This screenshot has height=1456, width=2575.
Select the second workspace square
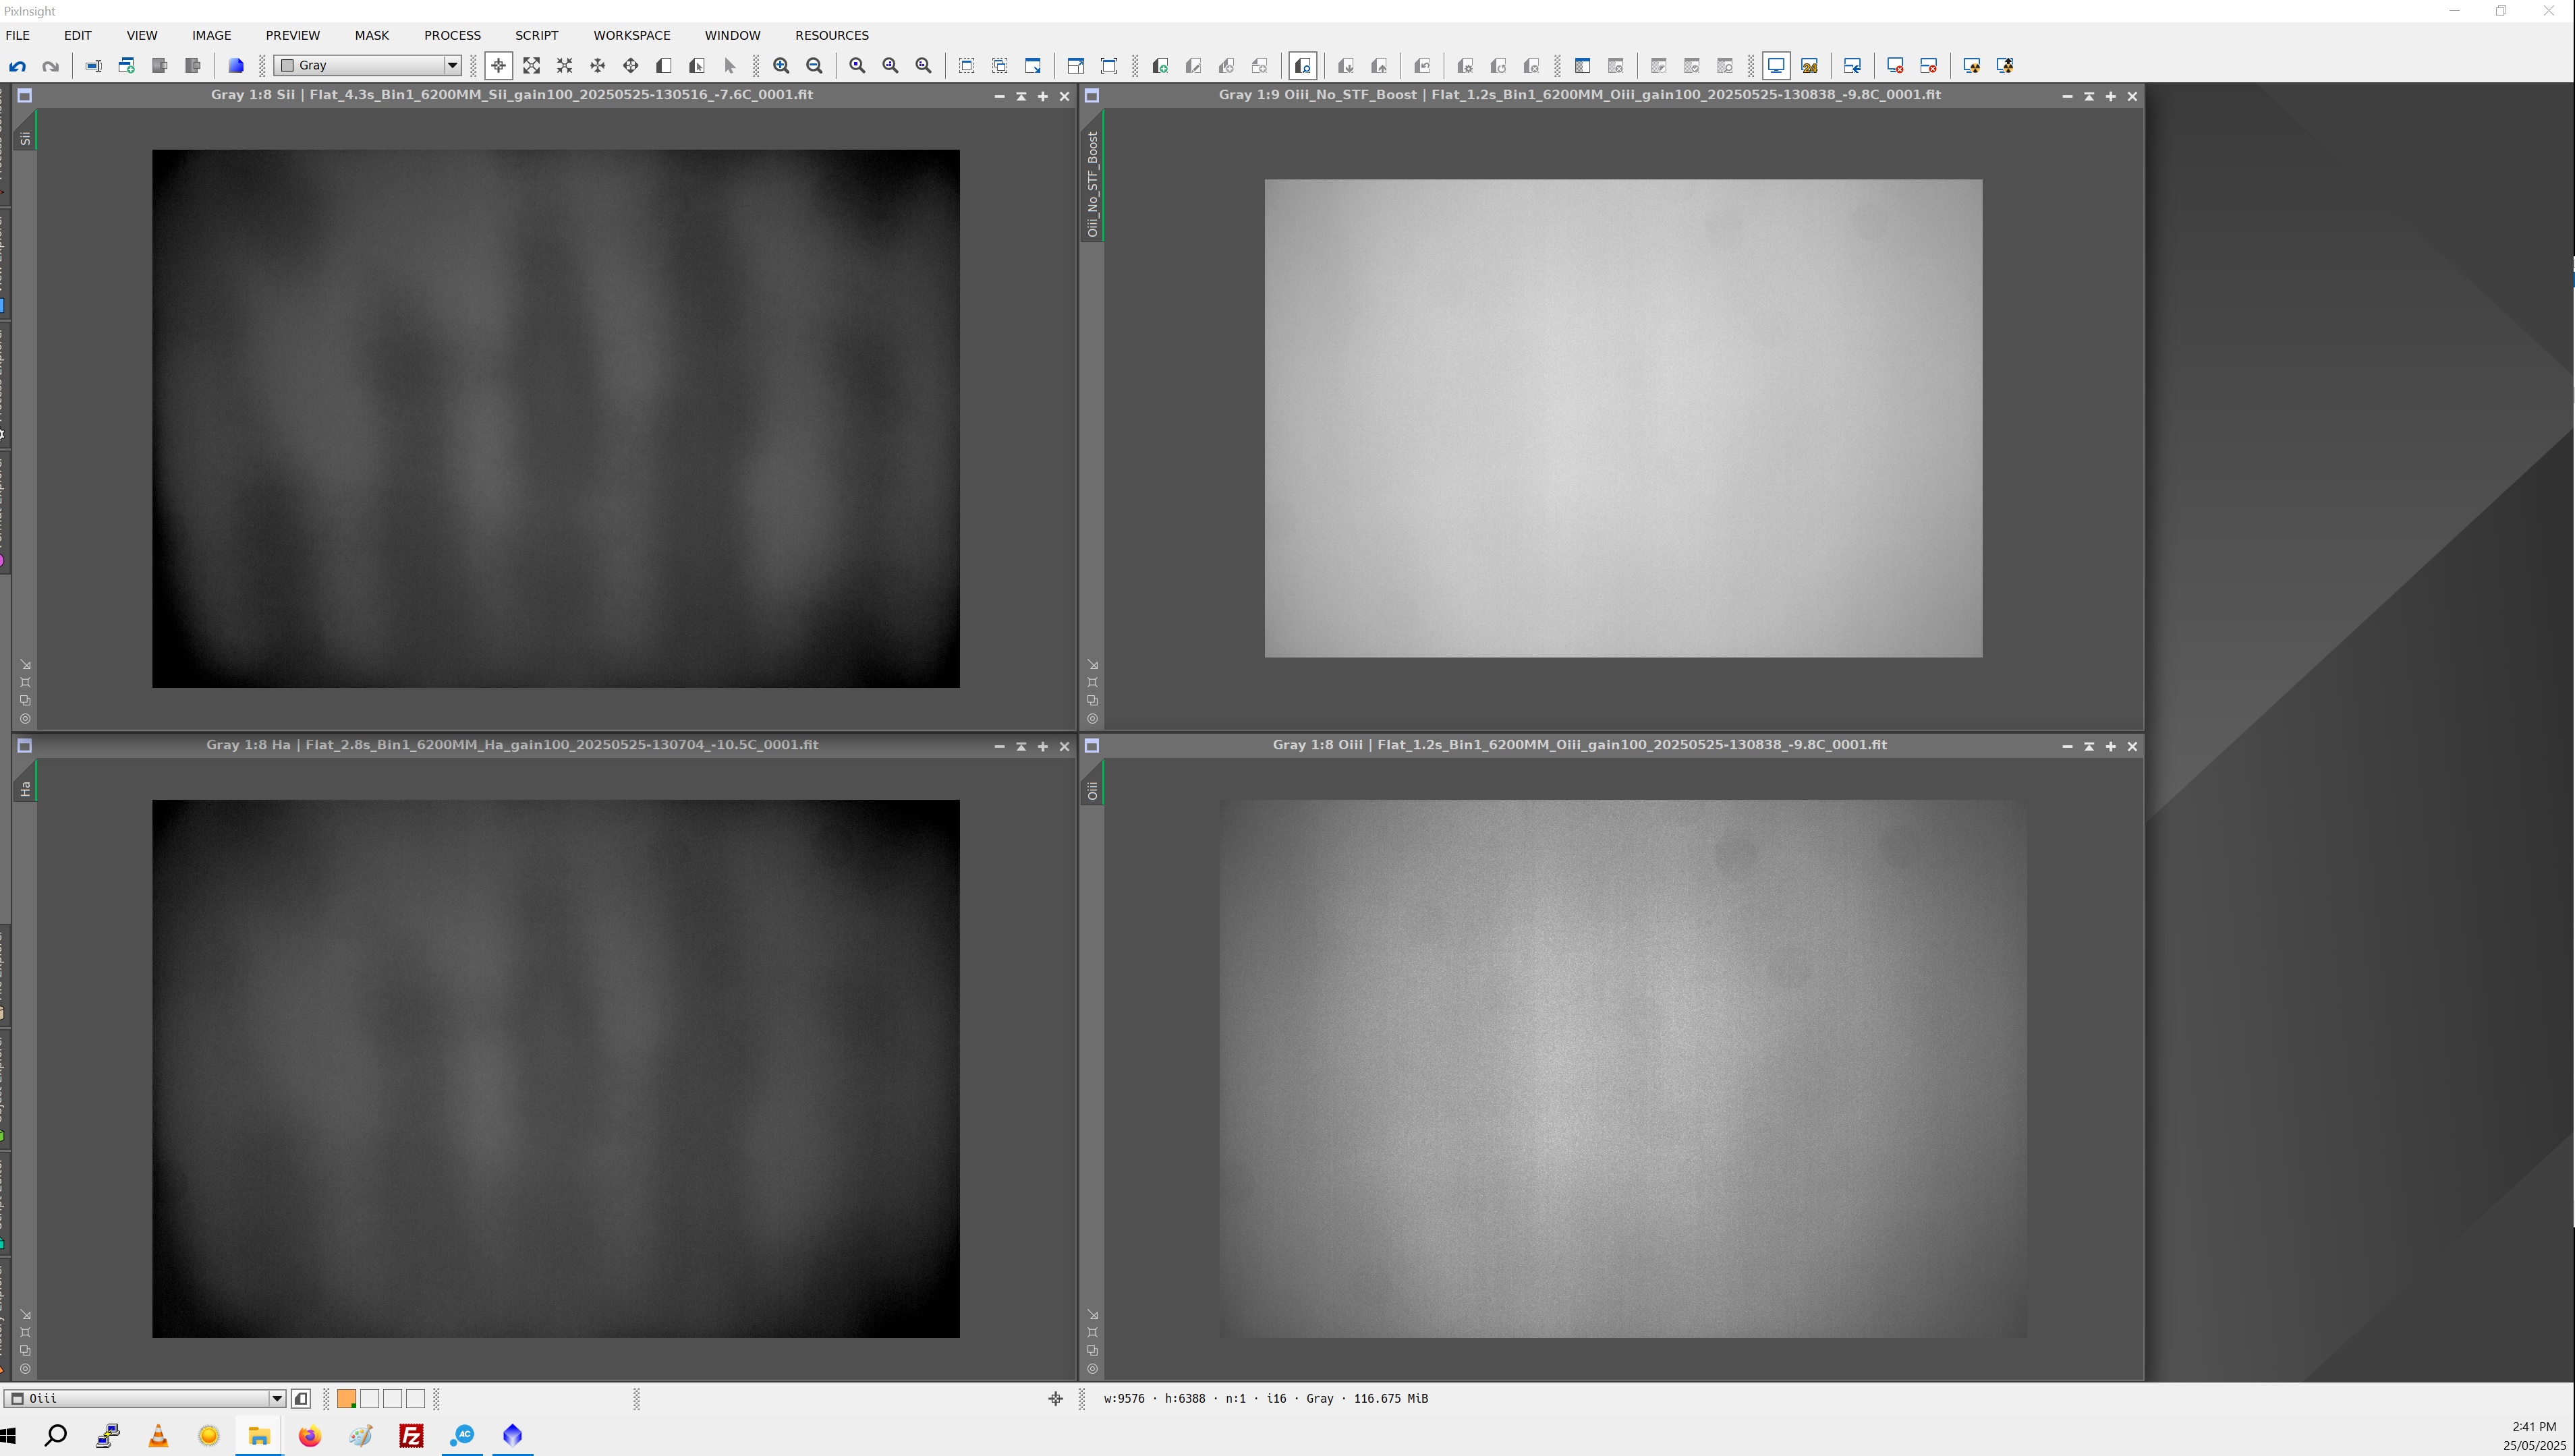tap(369, 1398)
